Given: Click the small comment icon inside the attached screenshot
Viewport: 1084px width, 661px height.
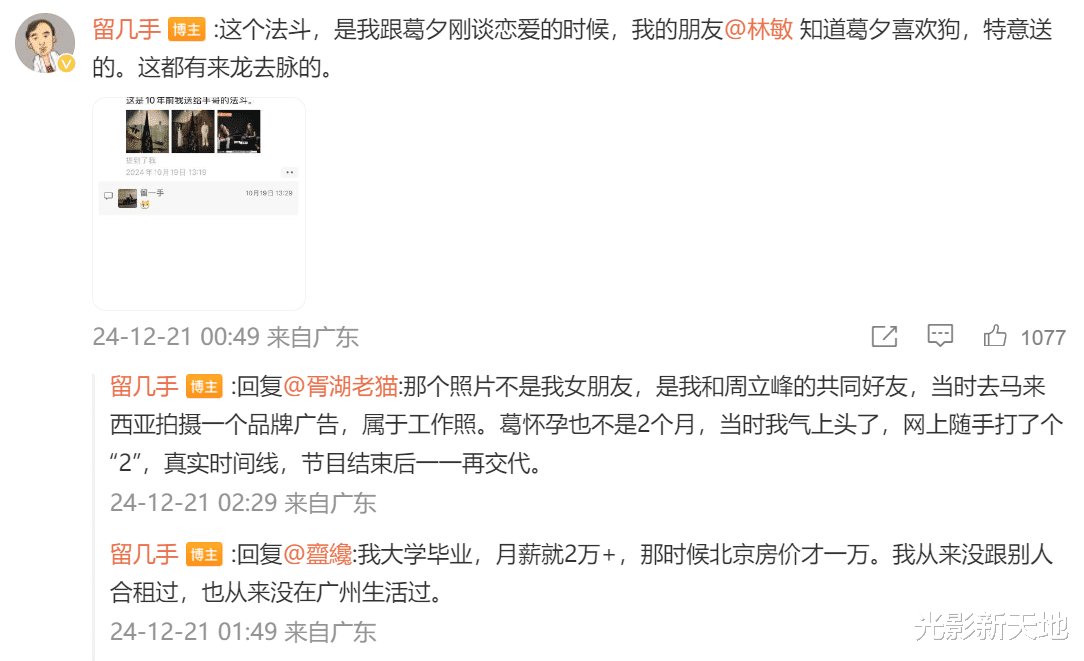Looking at the screenshot, I should click(x=109, y=196).
